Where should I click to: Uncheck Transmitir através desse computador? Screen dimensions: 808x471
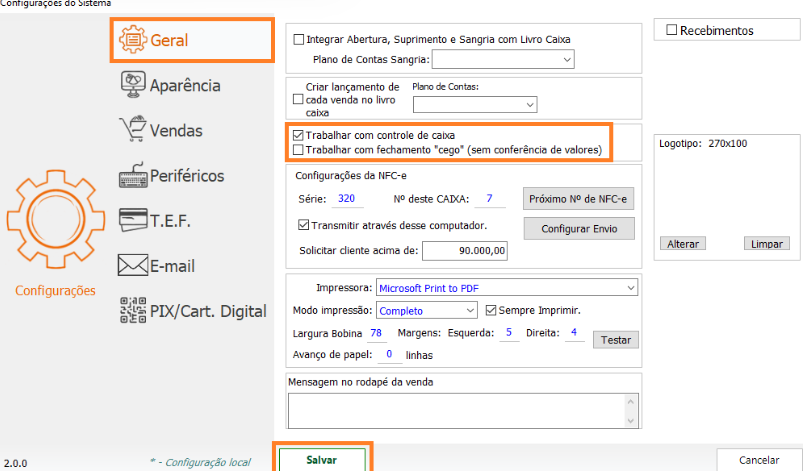[304, 225]
